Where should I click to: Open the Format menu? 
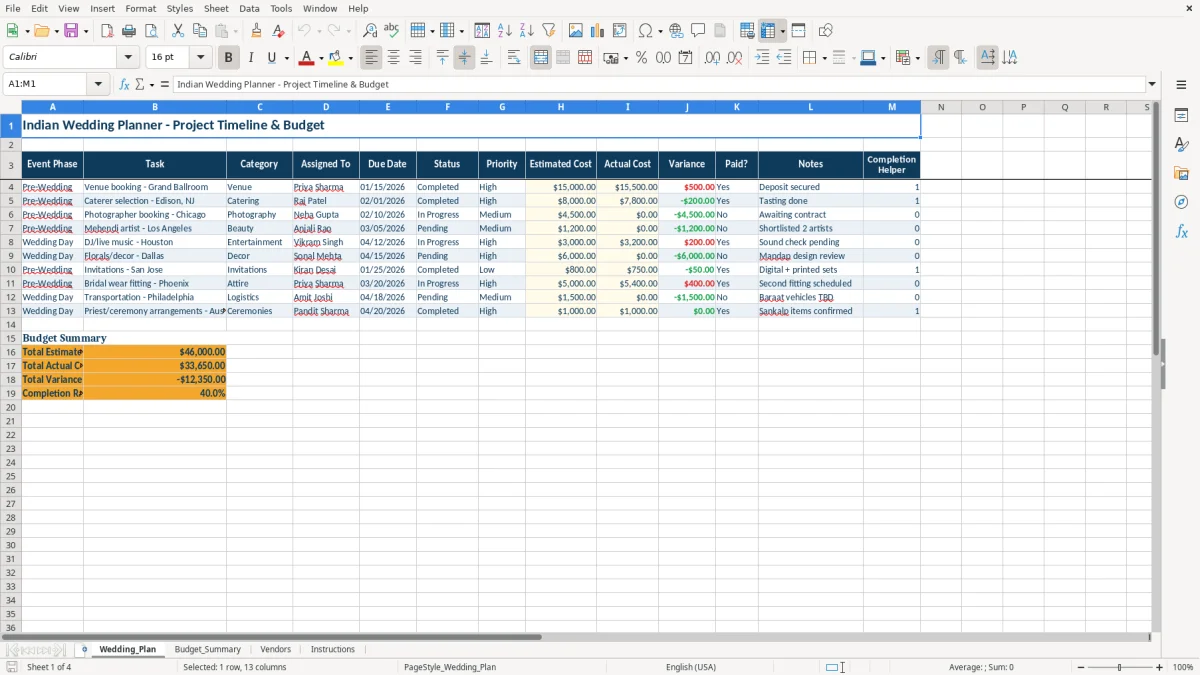coord(140,8)
